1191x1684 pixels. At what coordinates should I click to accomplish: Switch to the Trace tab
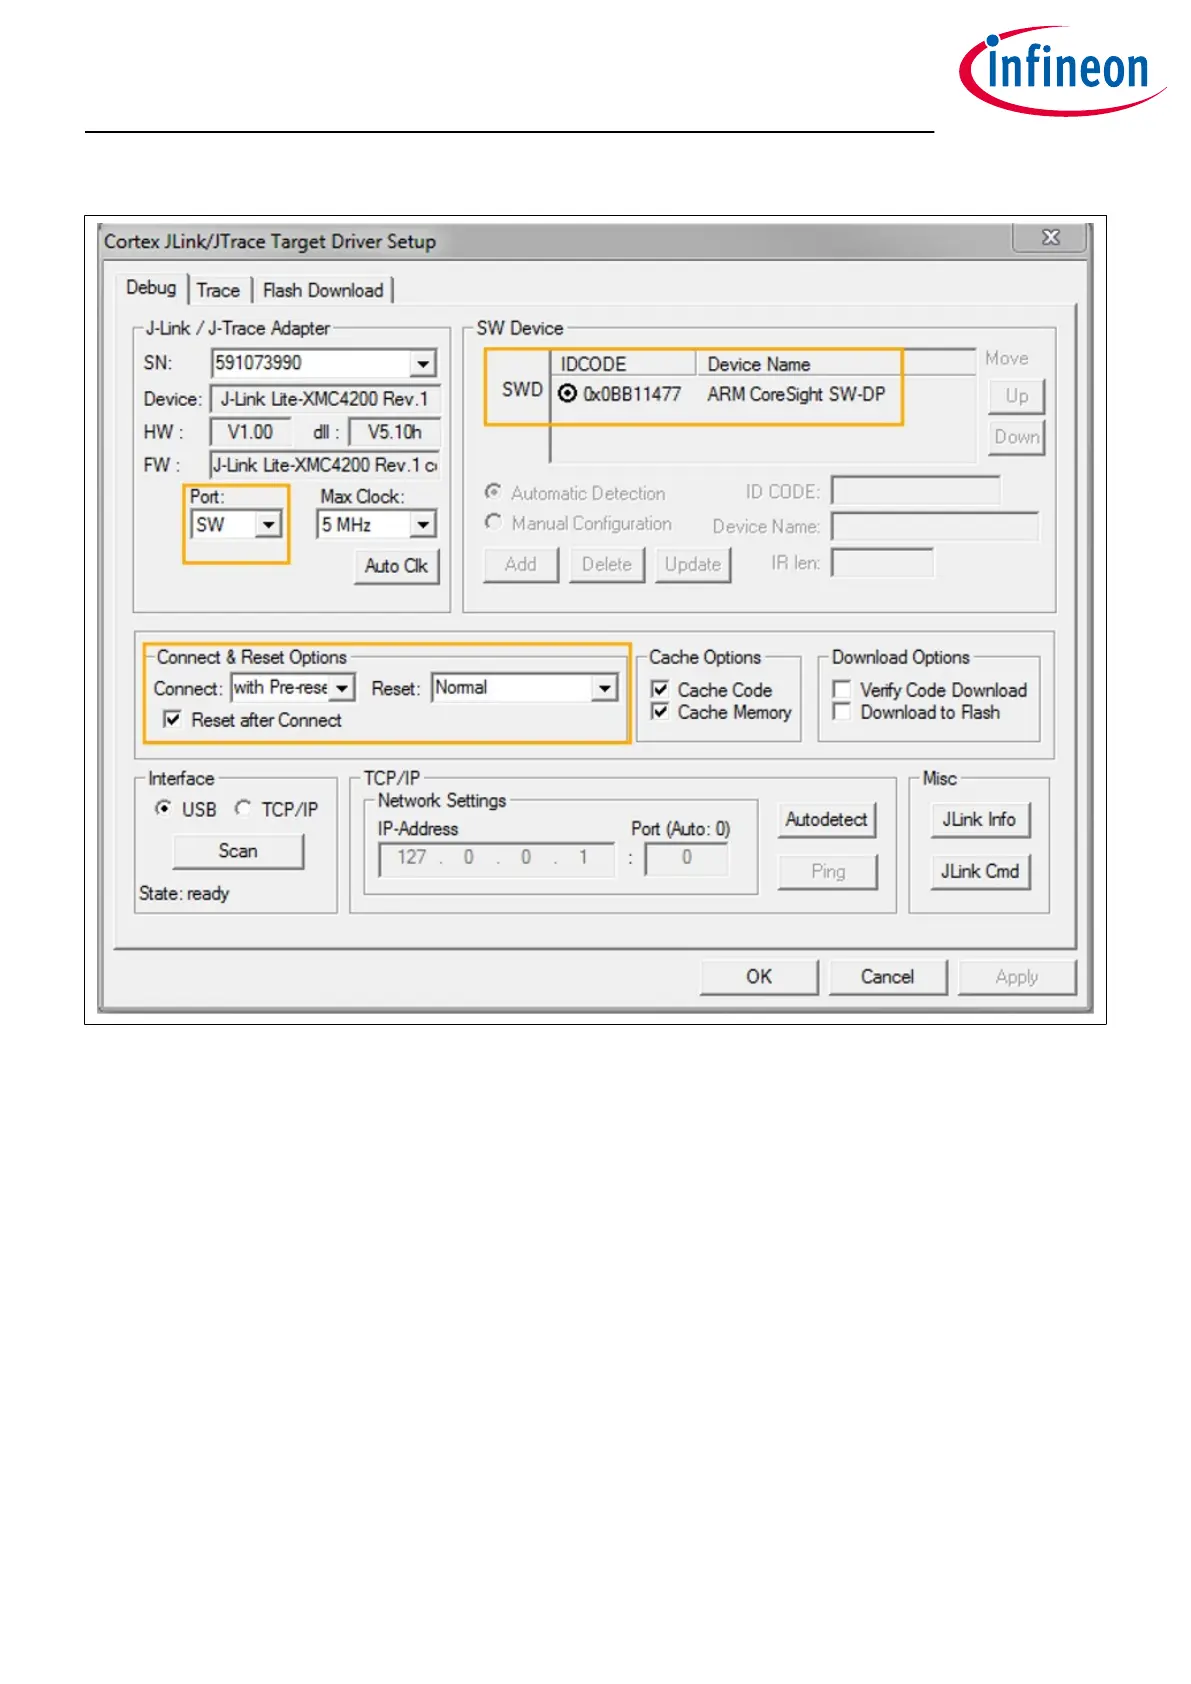(x=218, y=290)
